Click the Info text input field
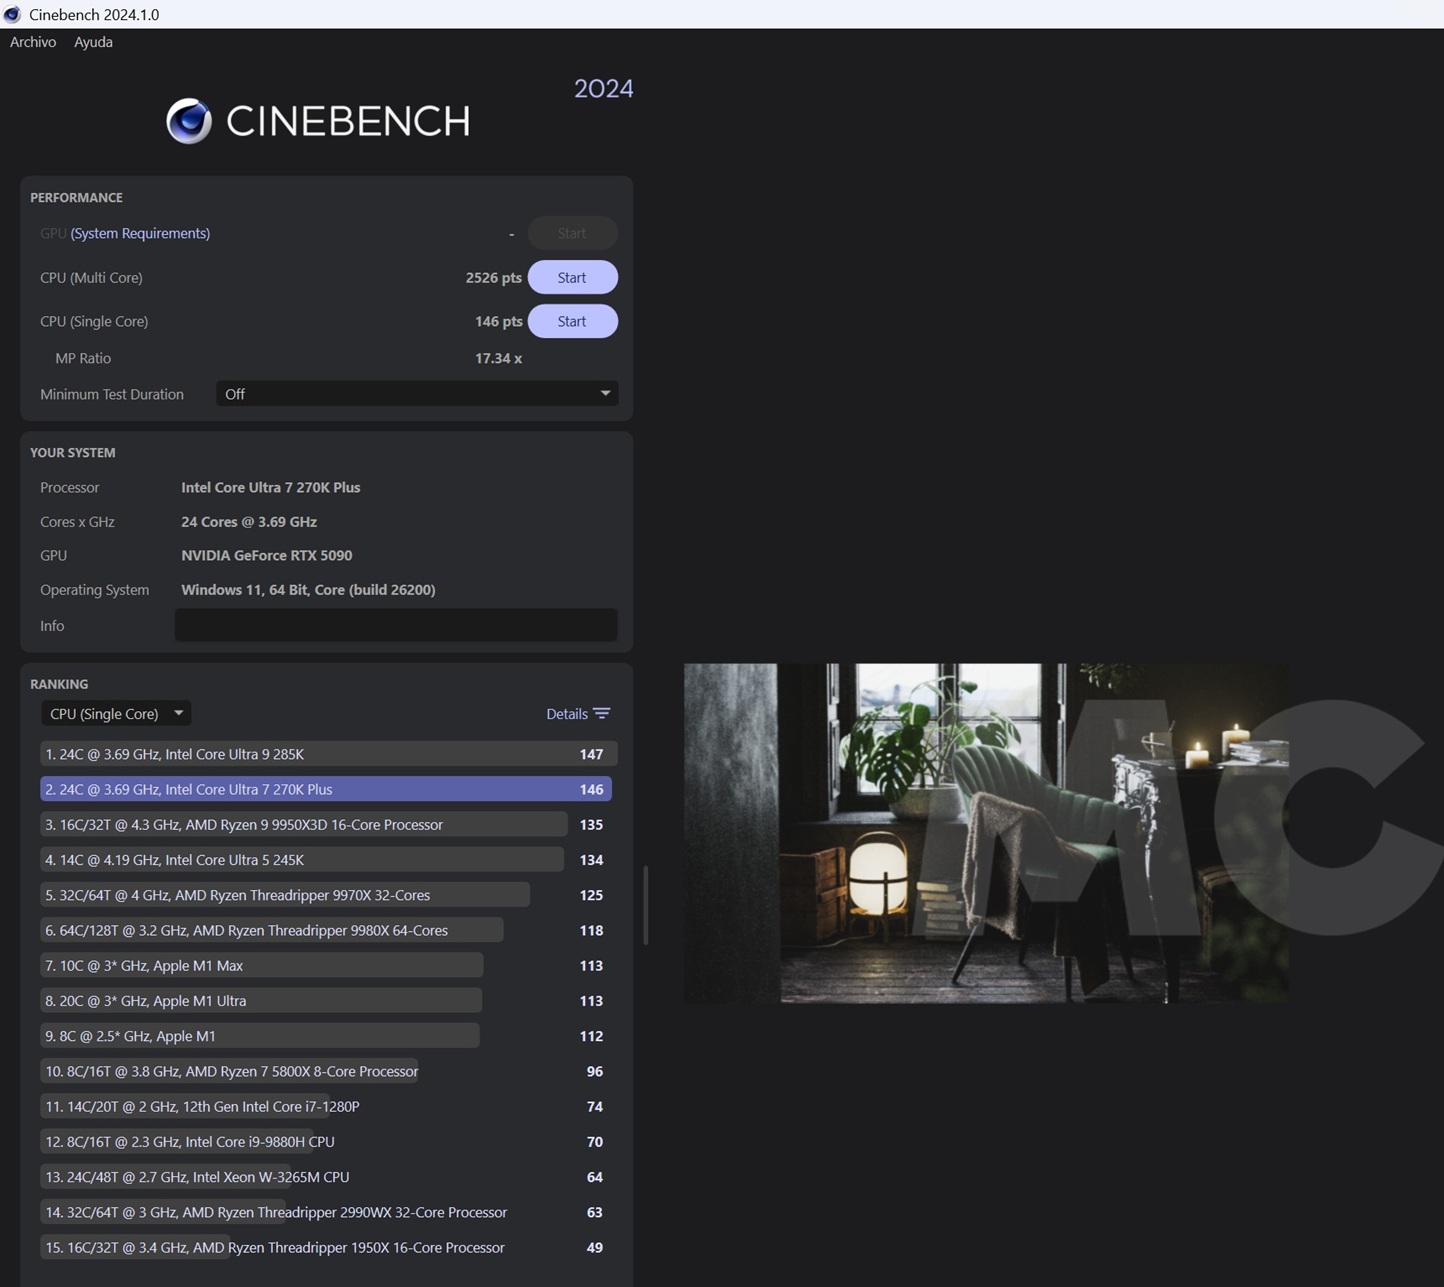 (395, 625)
